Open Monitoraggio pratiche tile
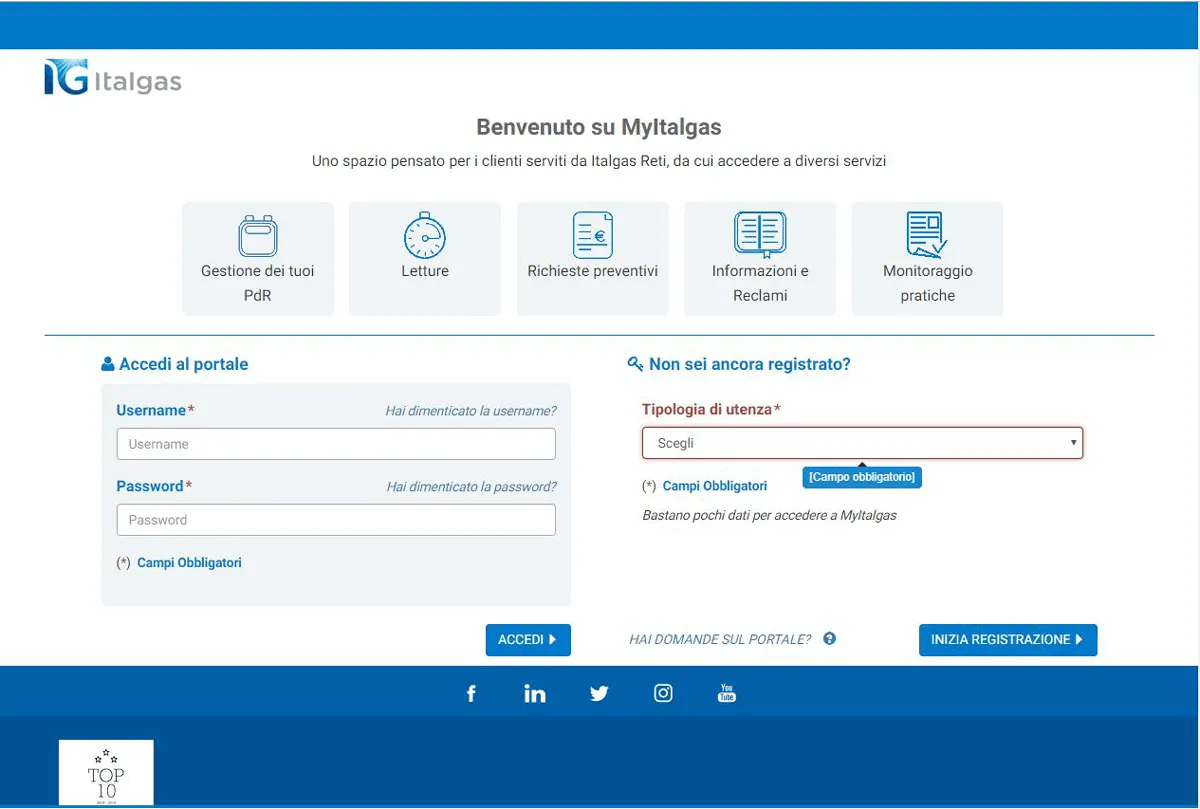Screen dimensions: 1200x809 928,259
